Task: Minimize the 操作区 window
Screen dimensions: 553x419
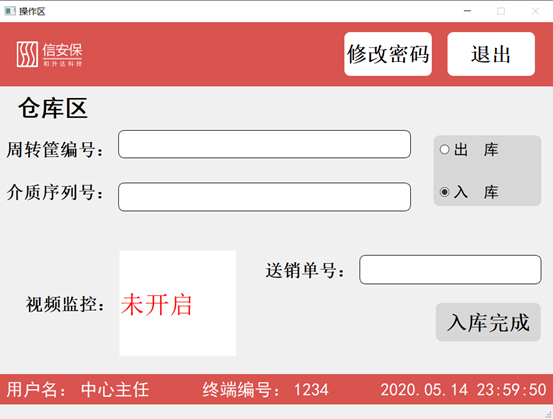Action: (467, 11)
